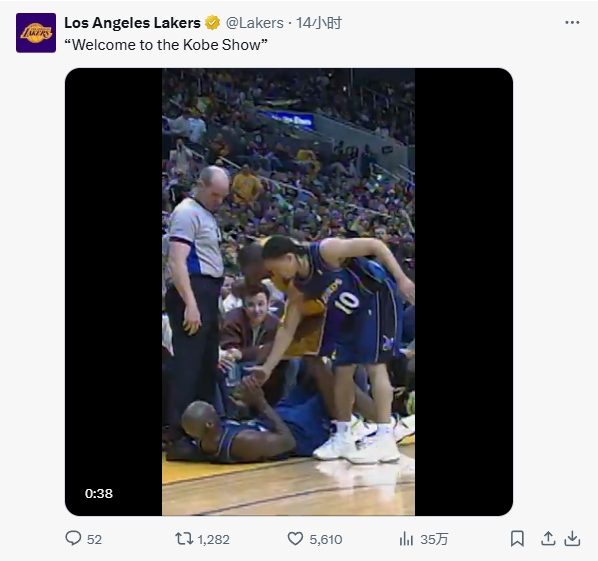
Task: Open the Lakers profile avatar
Action: coord(36,33)
